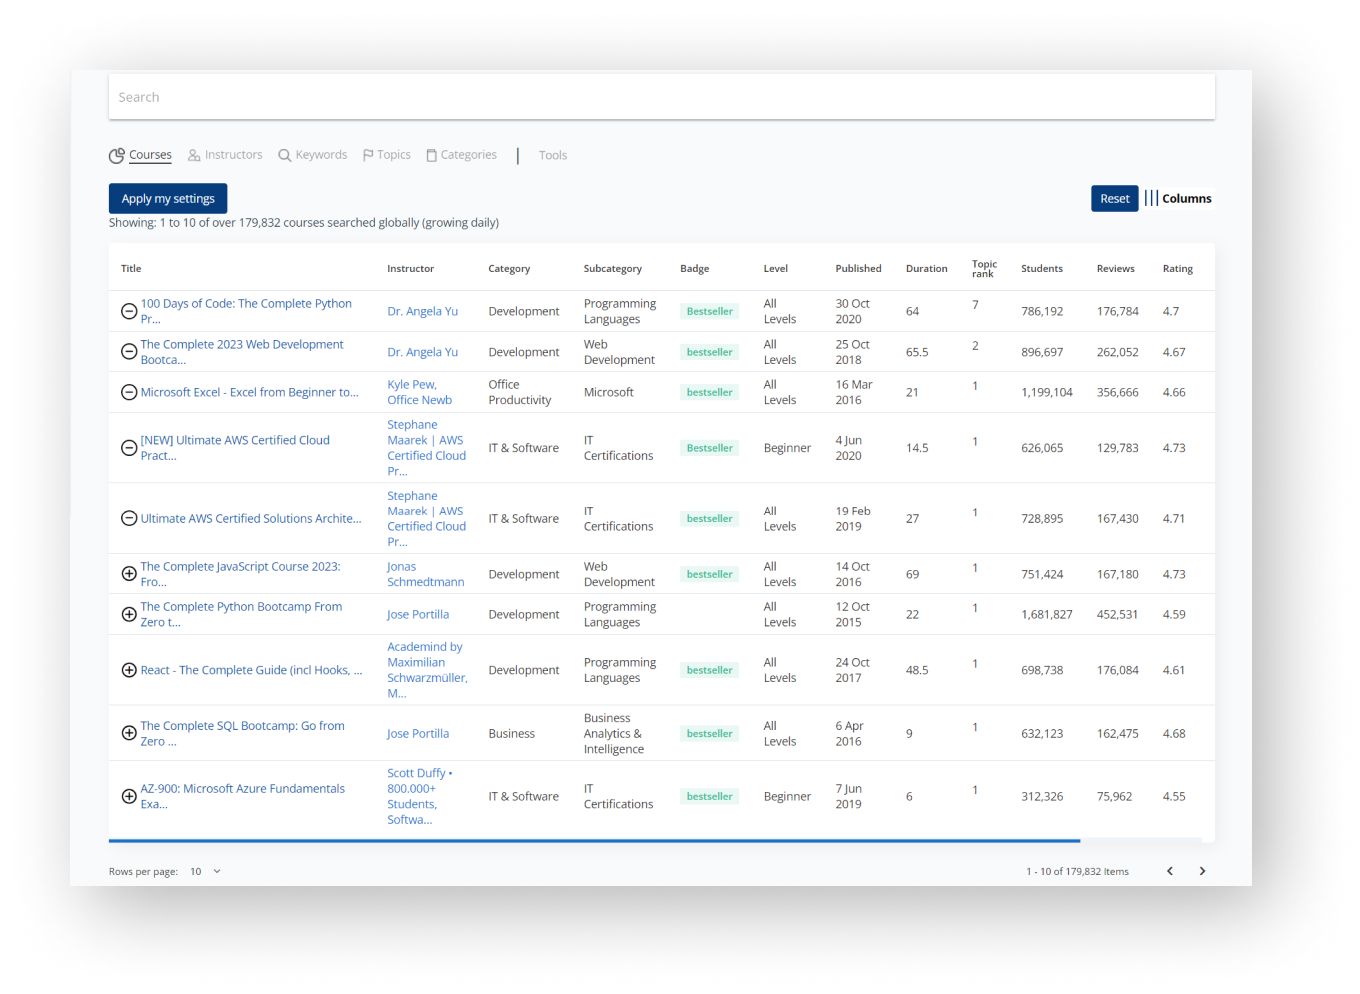The width and height of the screenshot is (1360, 994).
Task: Open The Complete JavaScript Course 2023 link
Action: click(240, 574)
